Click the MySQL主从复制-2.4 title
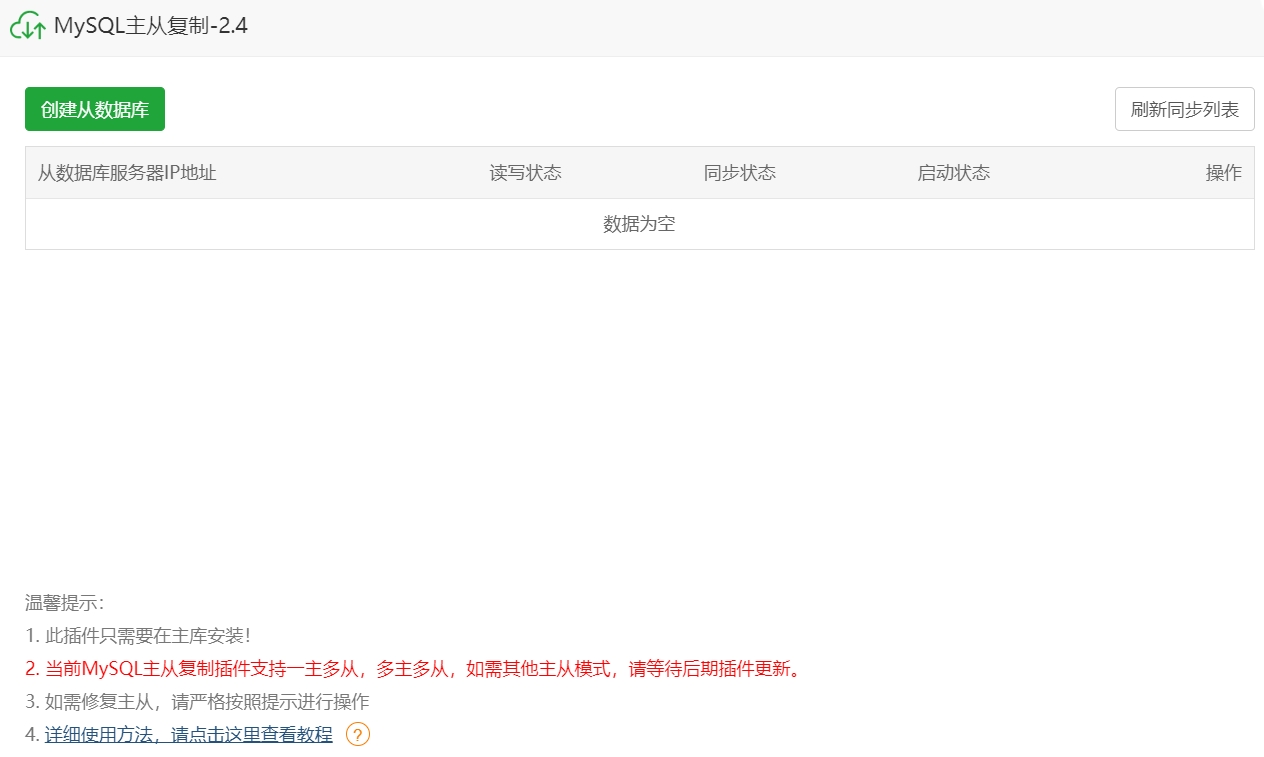Viewport: 1264px width, 757px height. (149, 25)
